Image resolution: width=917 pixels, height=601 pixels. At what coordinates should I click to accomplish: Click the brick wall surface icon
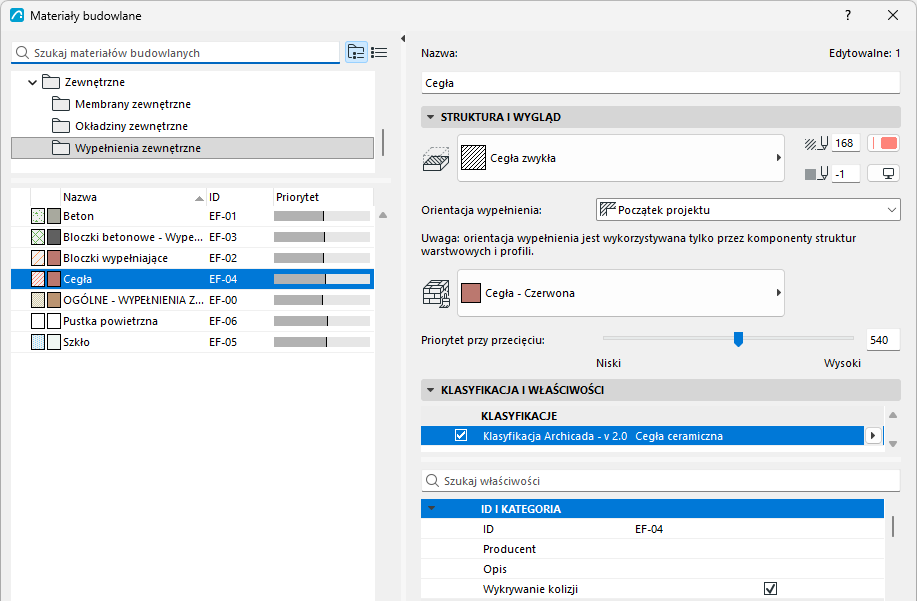pos(436,293)
